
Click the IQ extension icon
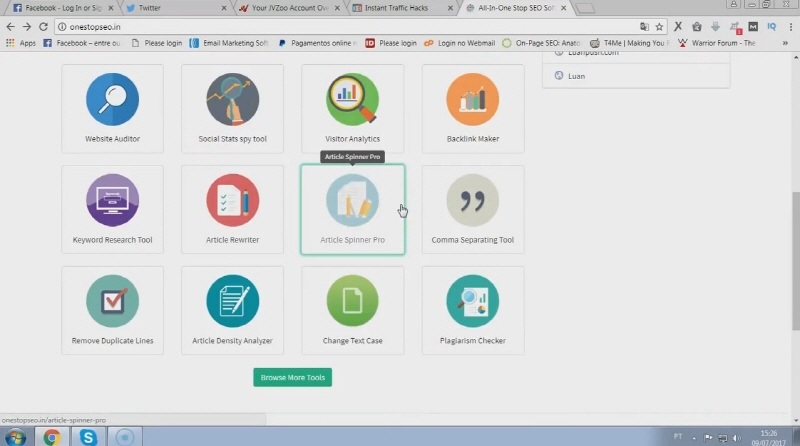(771, 27)
